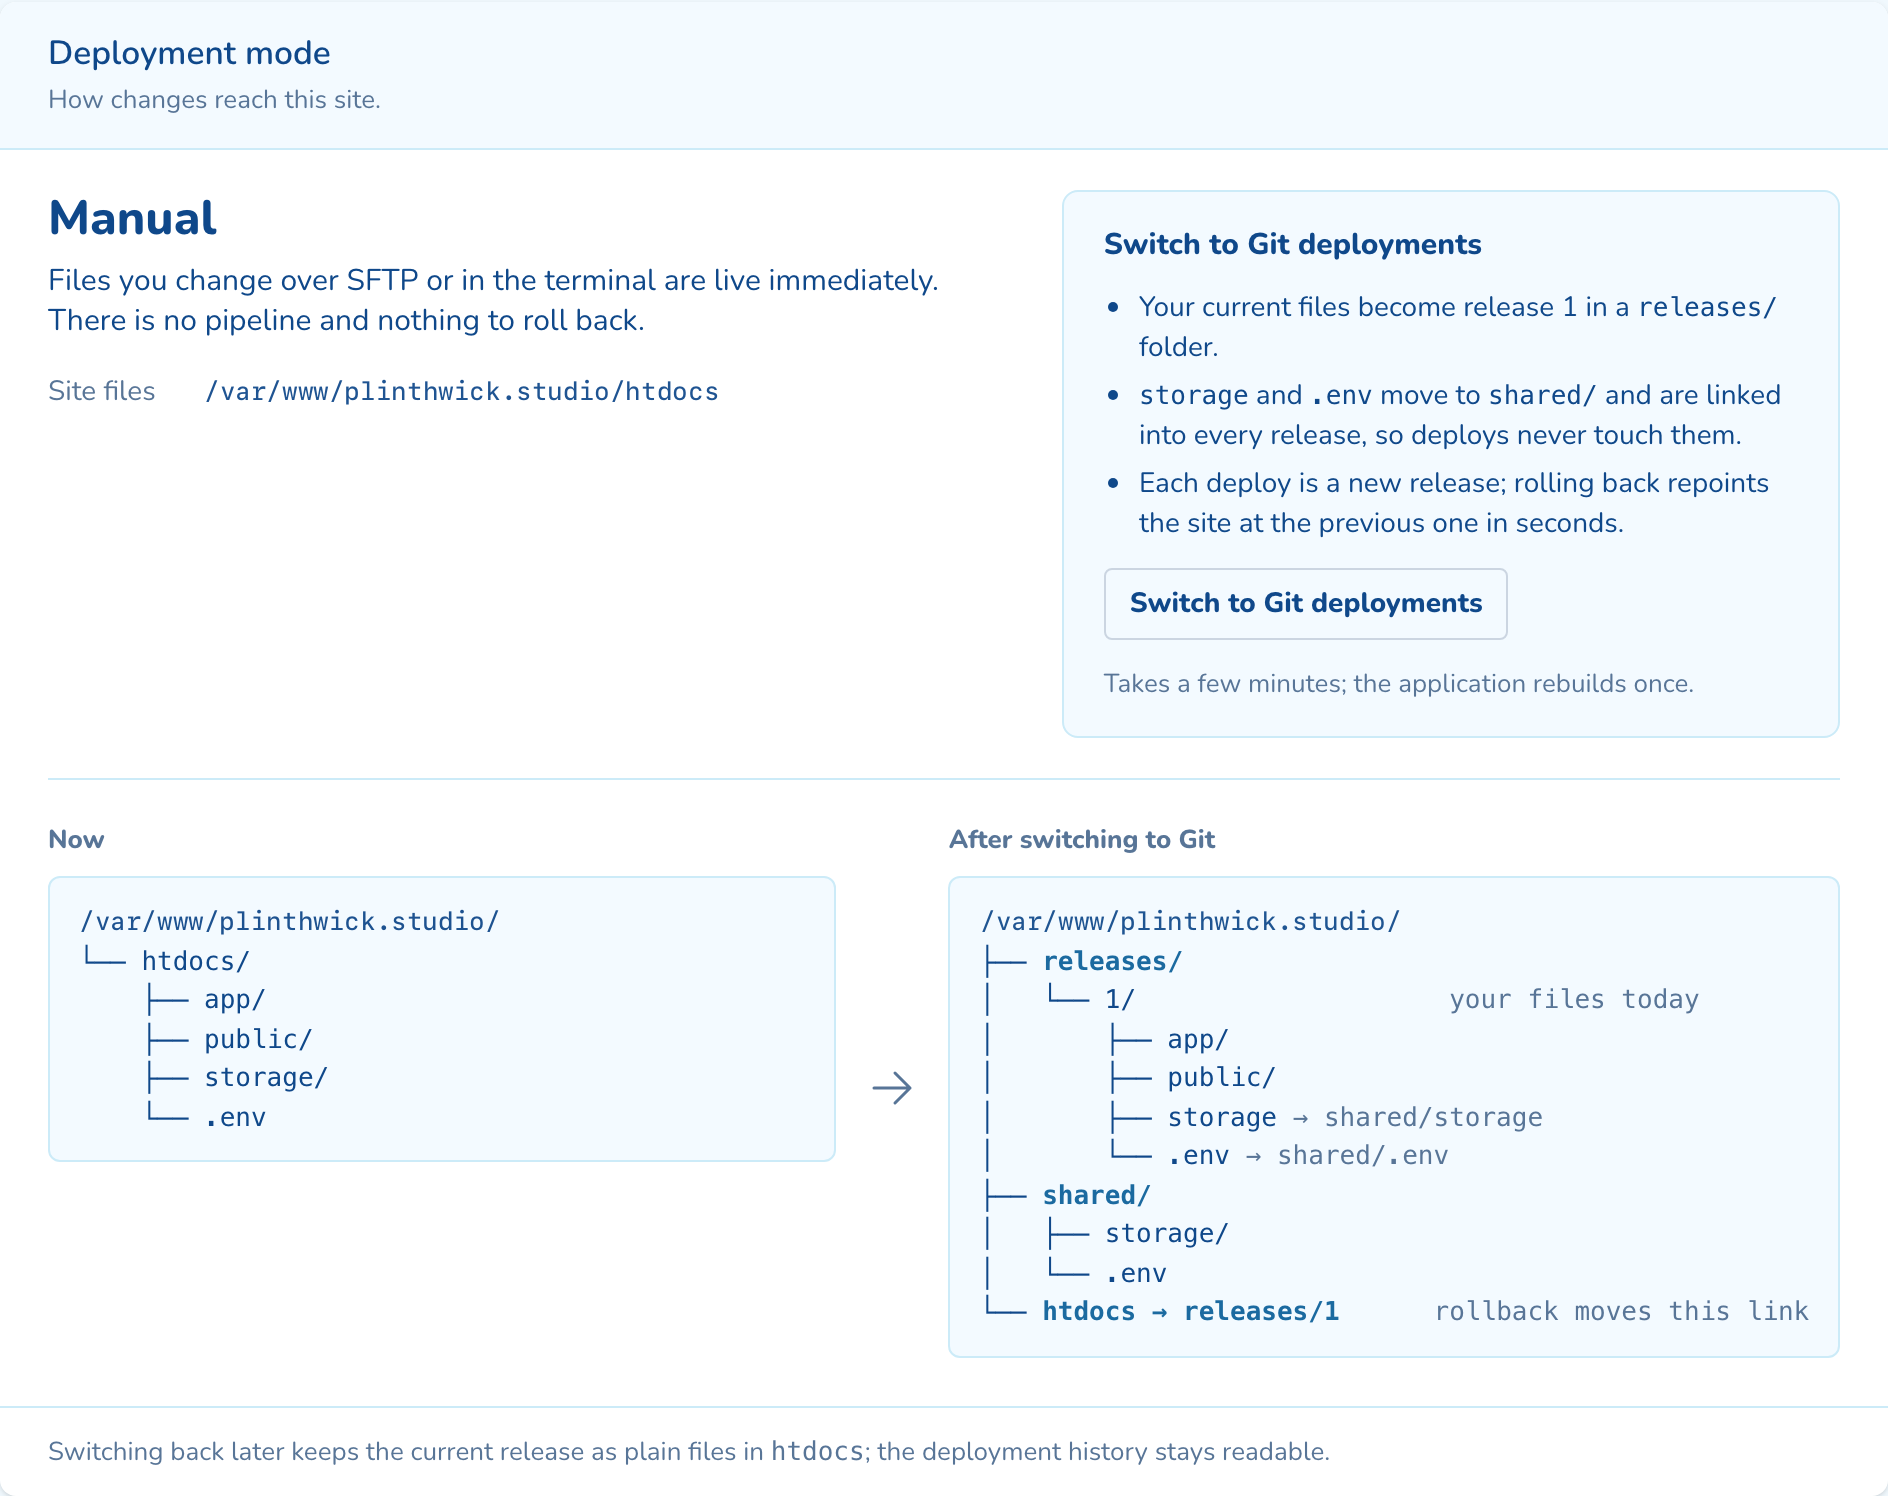This screenshot has width=1888, height=1496.
Task: Click 'Takes a few minutes' note
Action: 1398,684
